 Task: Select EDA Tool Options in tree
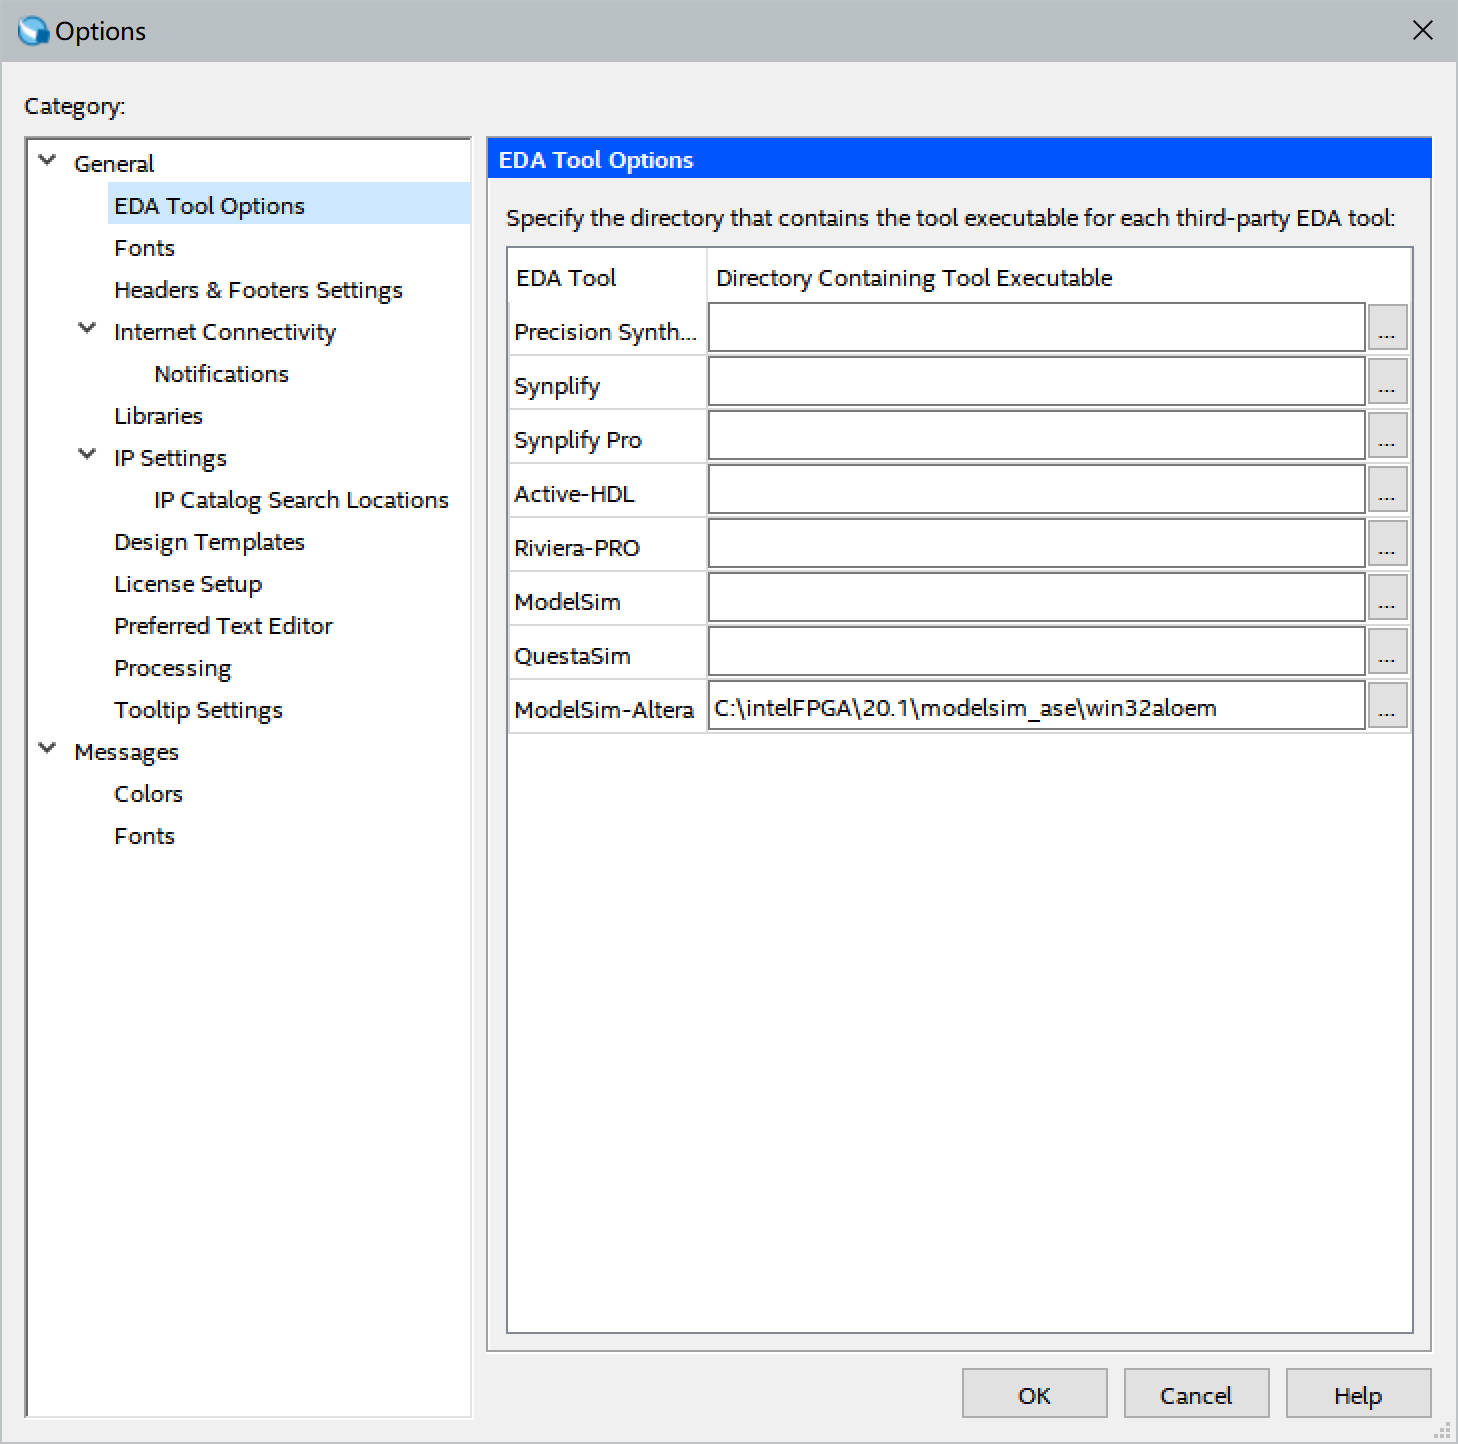tap(209, 205)
